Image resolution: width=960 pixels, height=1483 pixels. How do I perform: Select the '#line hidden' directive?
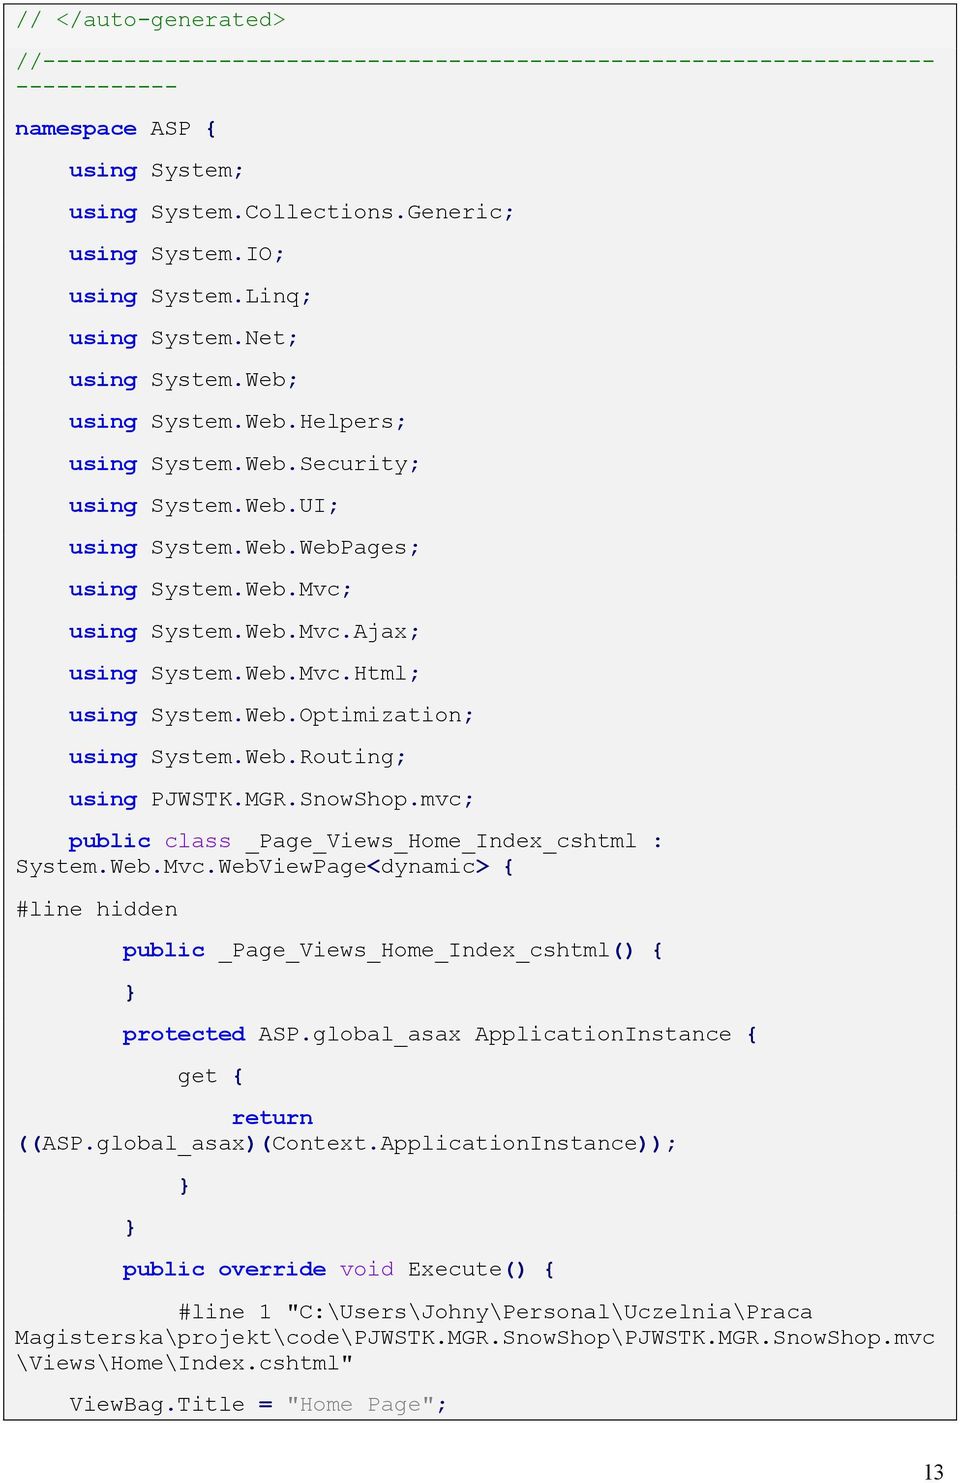(x=96, y=909)
